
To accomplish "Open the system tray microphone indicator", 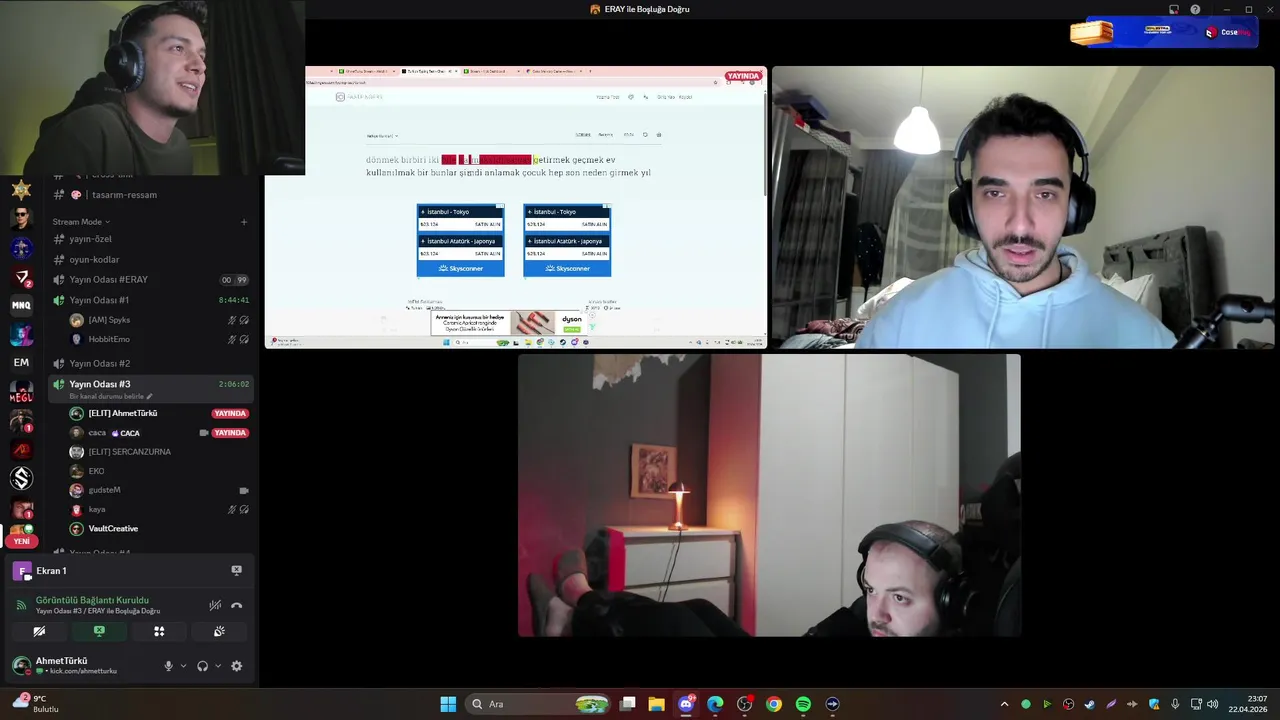I will click(x=1175, y=704).
